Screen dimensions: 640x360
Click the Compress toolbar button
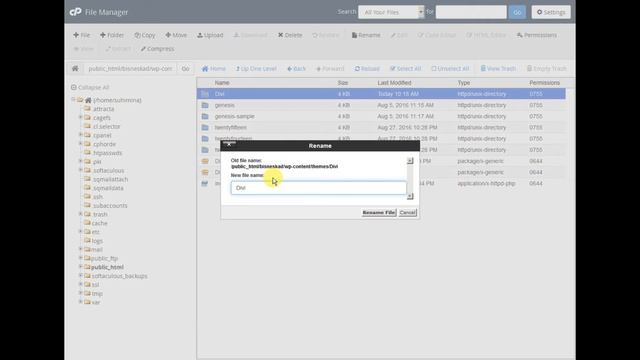click(158, 49)
